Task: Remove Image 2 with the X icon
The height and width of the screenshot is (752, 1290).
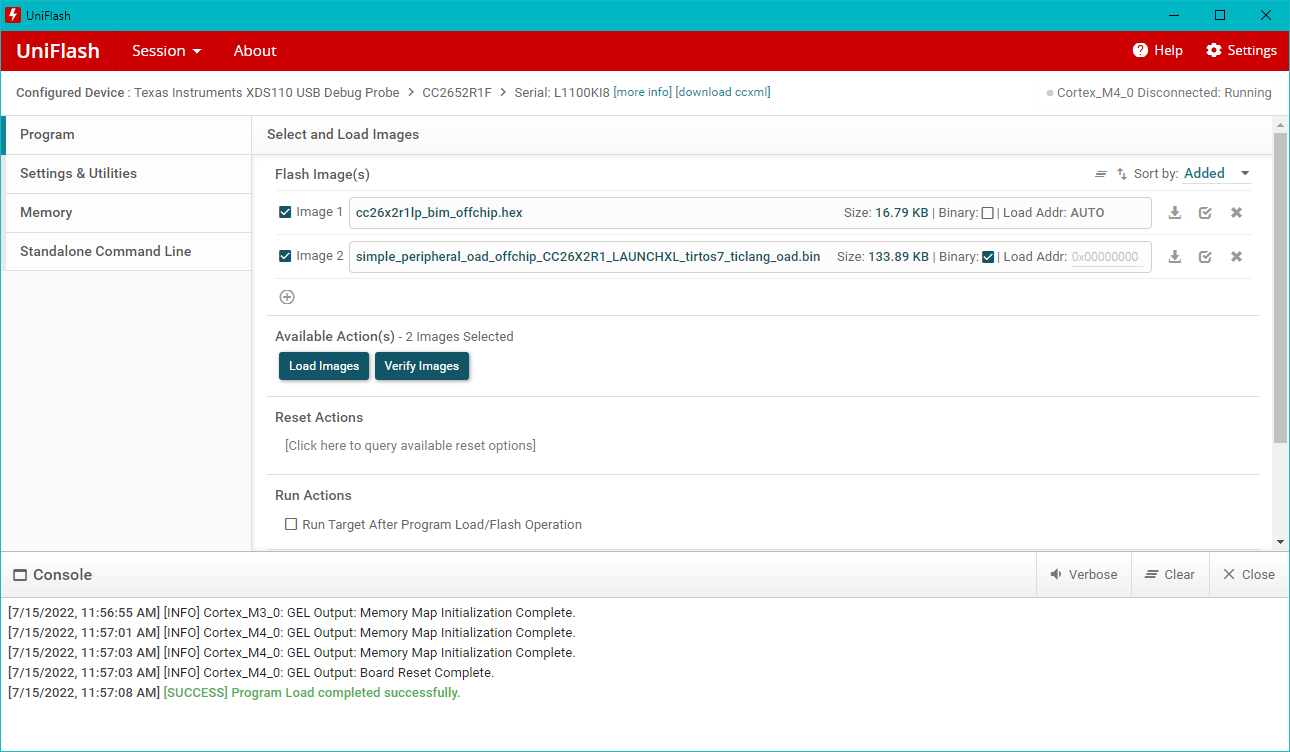Action: [x=1236, y=257]
